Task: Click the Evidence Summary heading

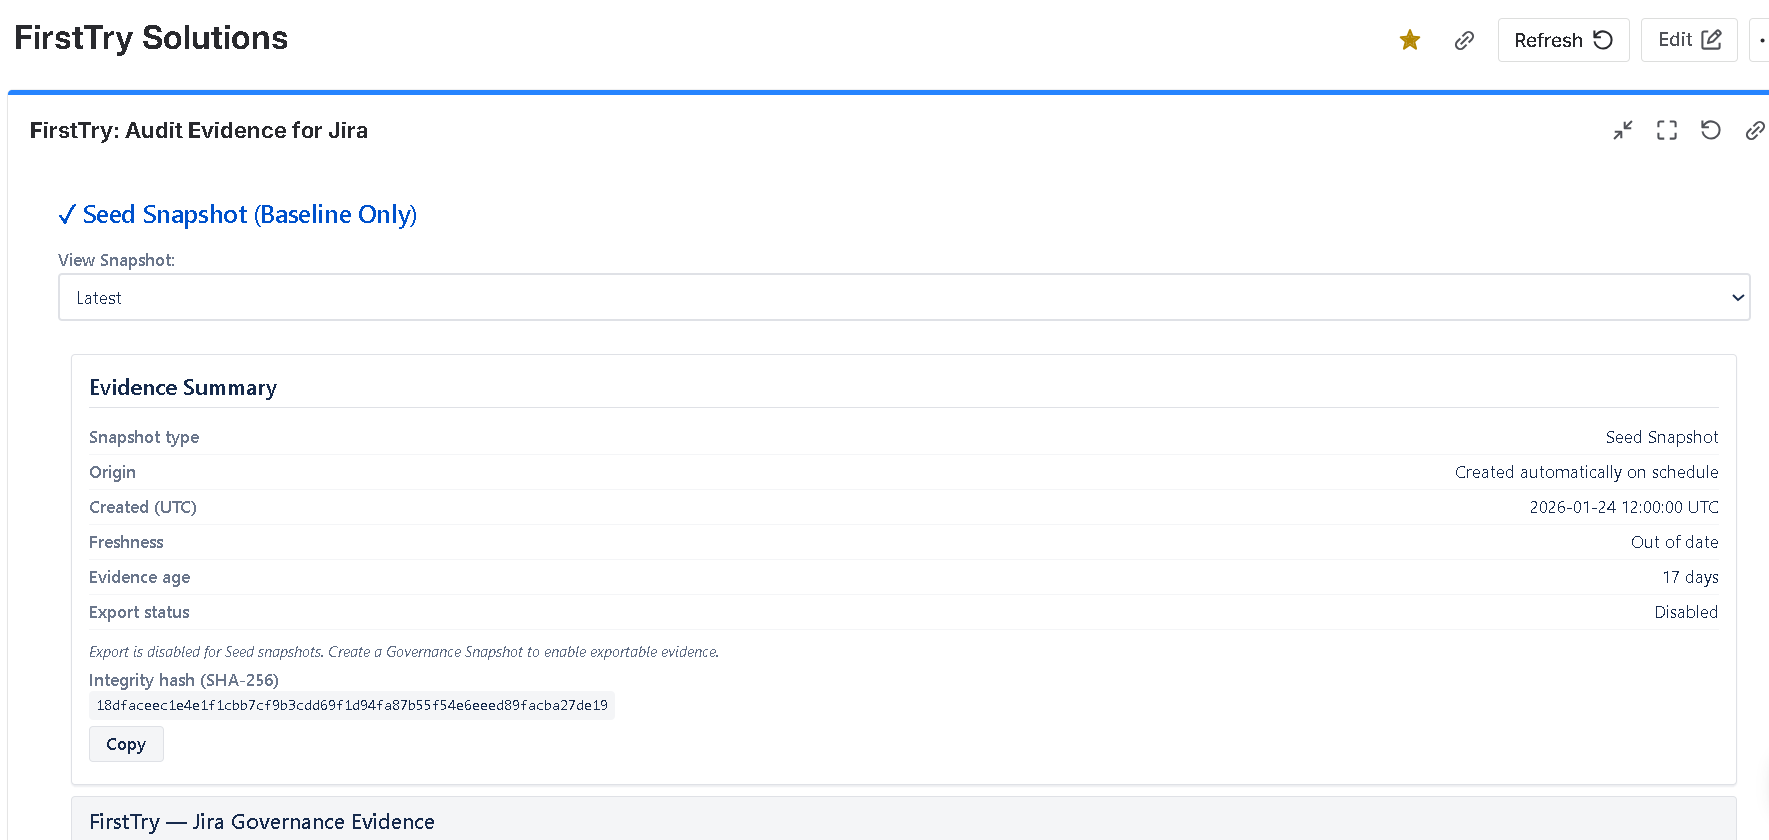Action: coord(183,388)
